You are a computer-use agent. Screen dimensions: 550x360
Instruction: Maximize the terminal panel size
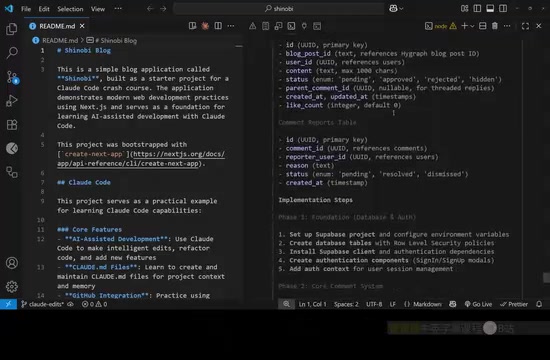(x=525, y=26)
